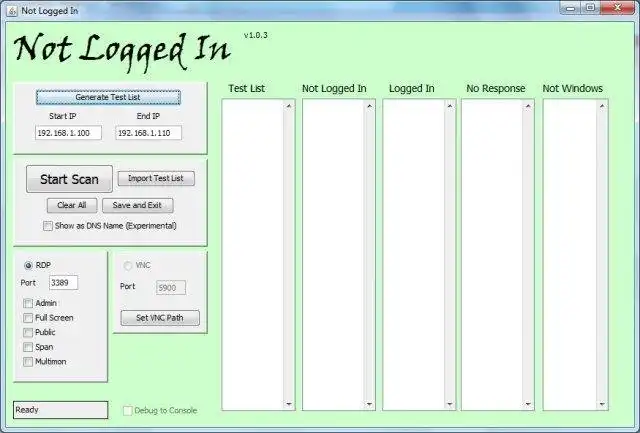Click the Not Windows list scroll down arrow
Viewport: 640px width, 433px height.
(x=602, y=404)
